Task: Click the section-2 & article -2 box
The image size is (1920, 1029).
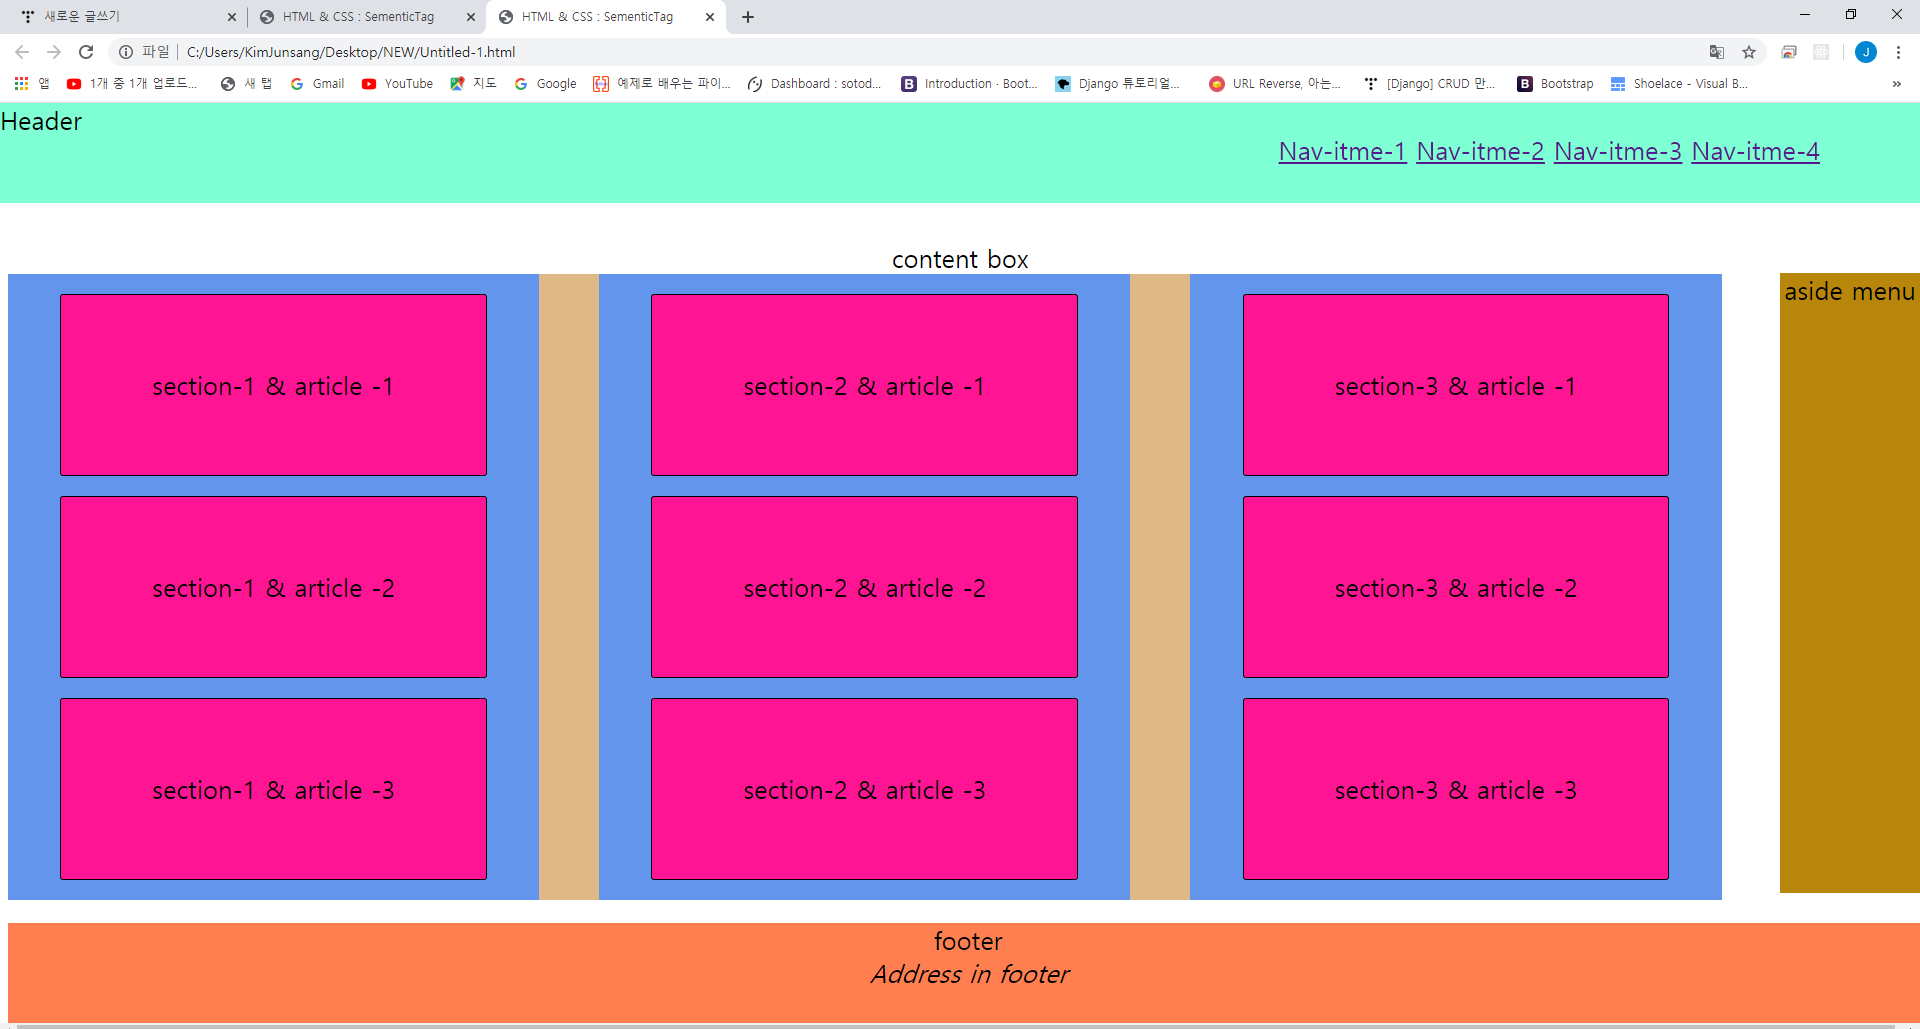Action: coord(864,587)
